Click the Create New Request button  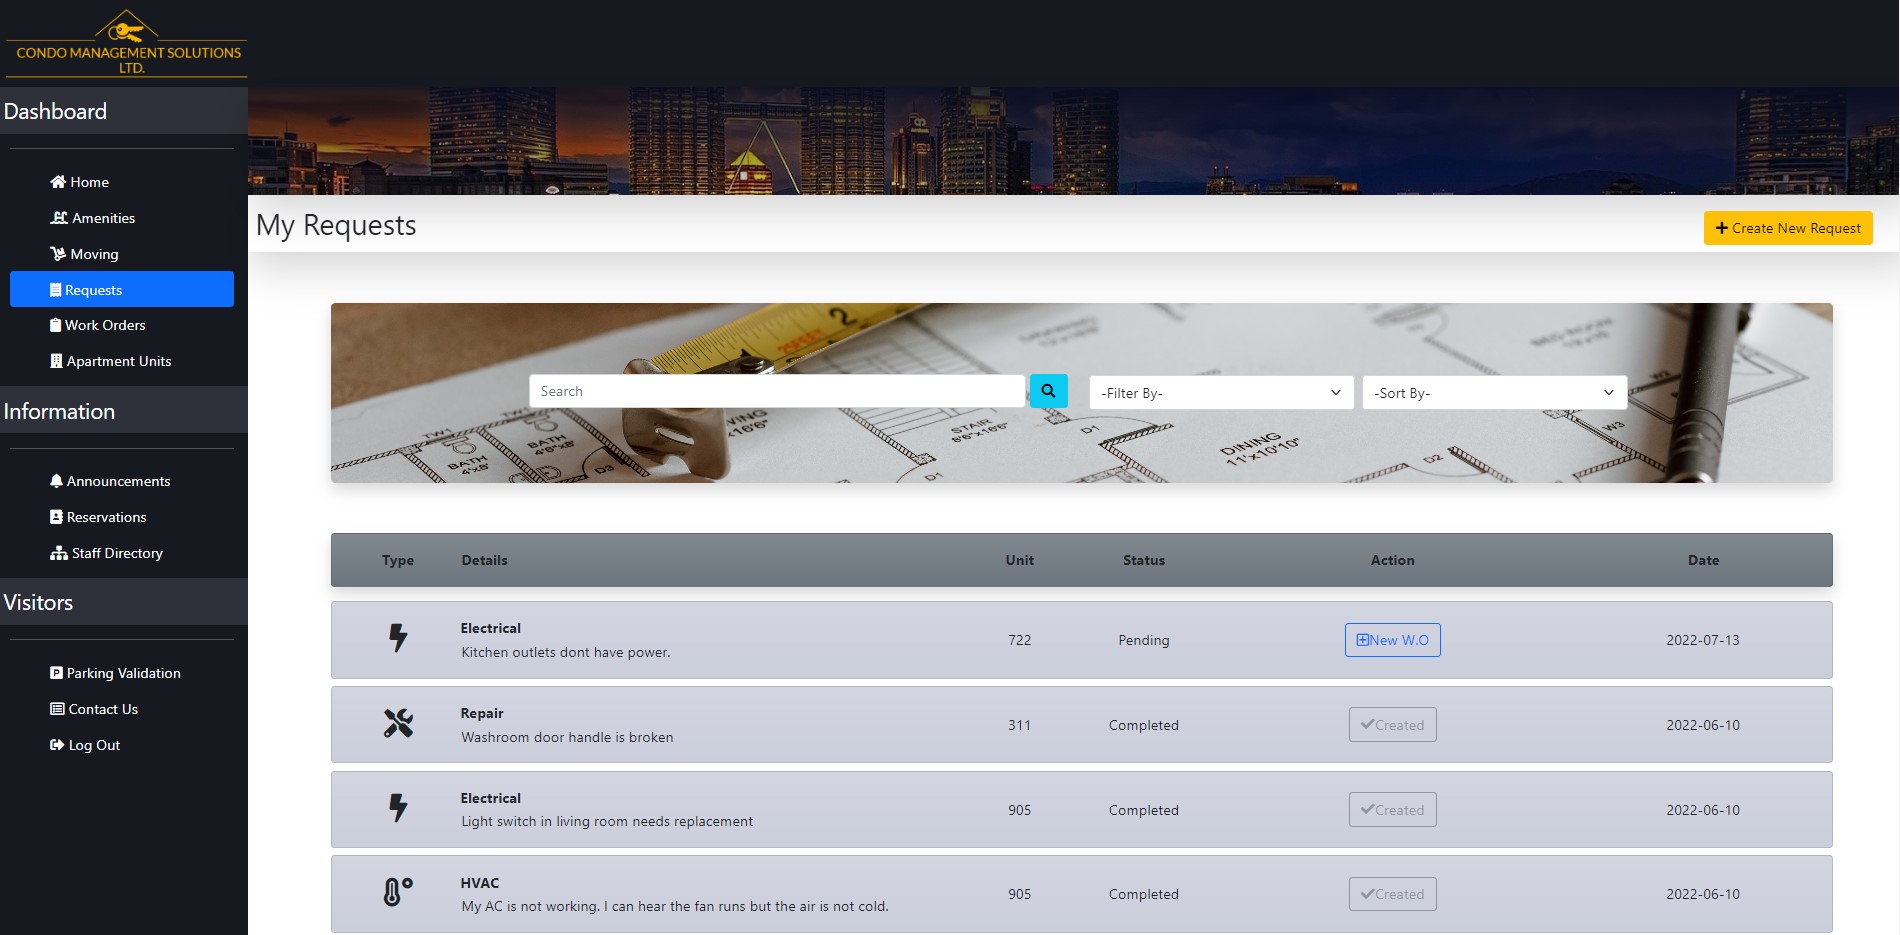coord(1787,228)
